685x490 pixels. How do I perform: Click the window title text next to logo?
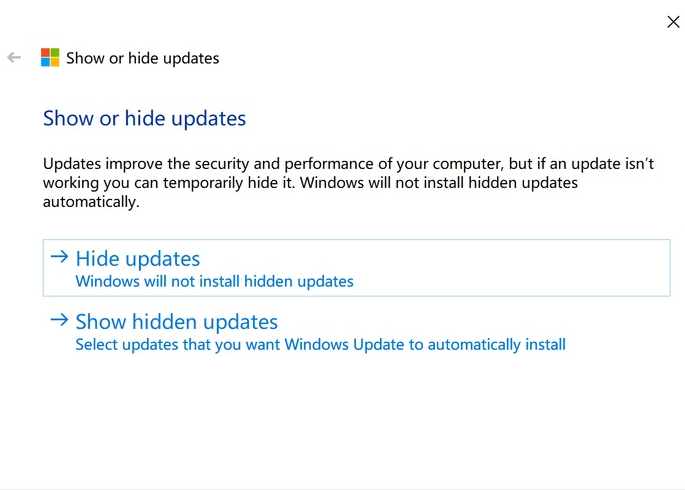[x=143, y=58]
